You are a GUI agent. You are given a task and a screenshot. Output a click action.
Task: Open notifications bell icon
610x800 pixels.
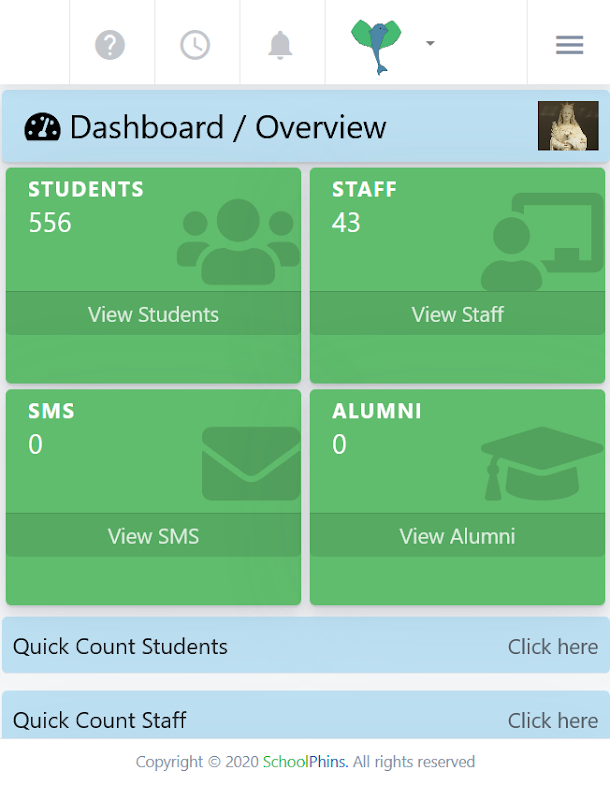(280, 45)
